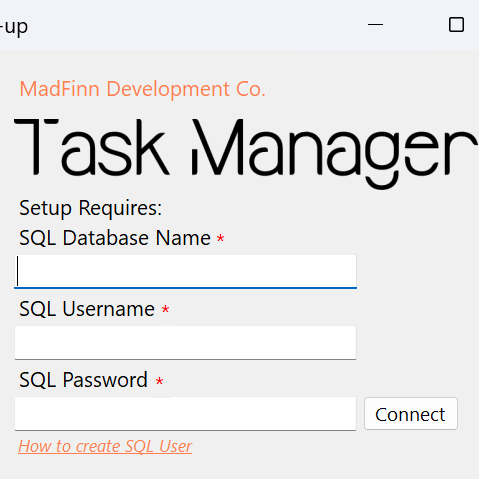The width and height of the screenshot is (479, 479).
Task: Click the red asterisk beside SQL Password
Action: click(x=159, y=381)
